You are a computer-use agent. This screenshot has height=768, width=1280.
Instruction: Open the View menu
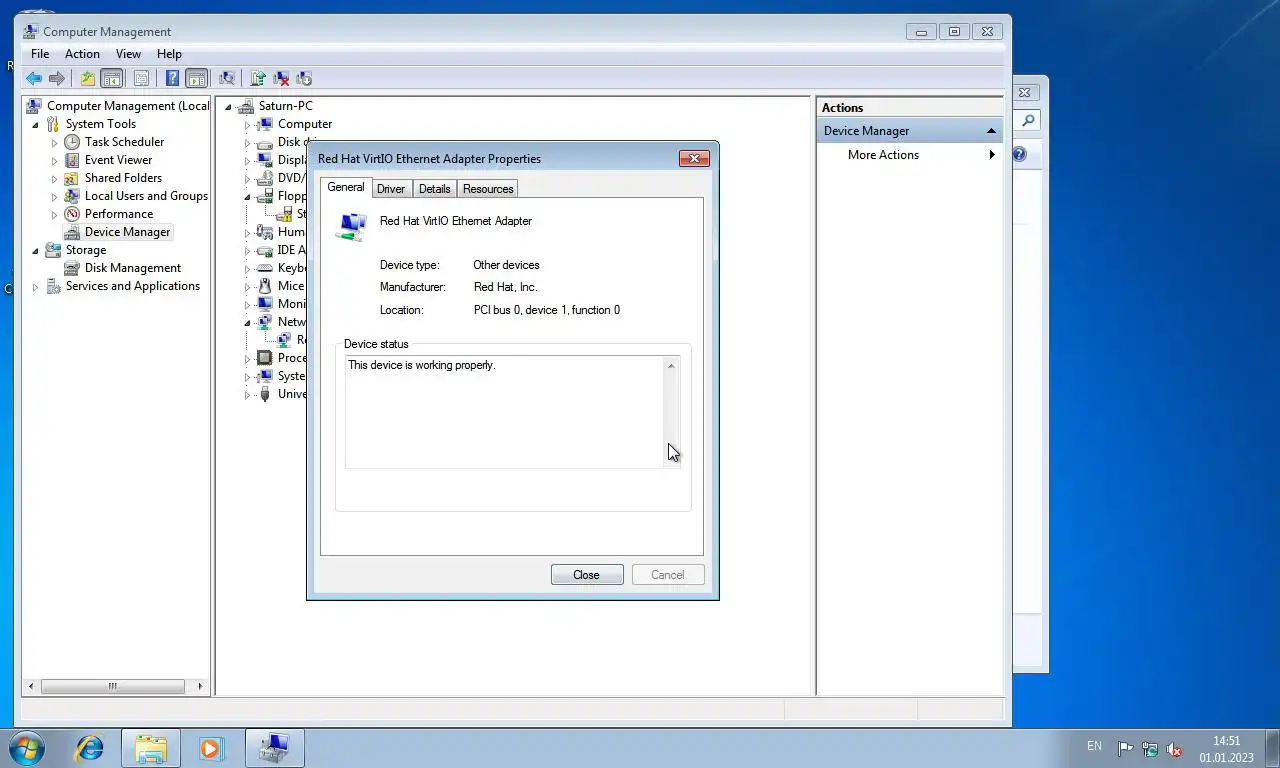pyautogui.click(x=128, y=54)
